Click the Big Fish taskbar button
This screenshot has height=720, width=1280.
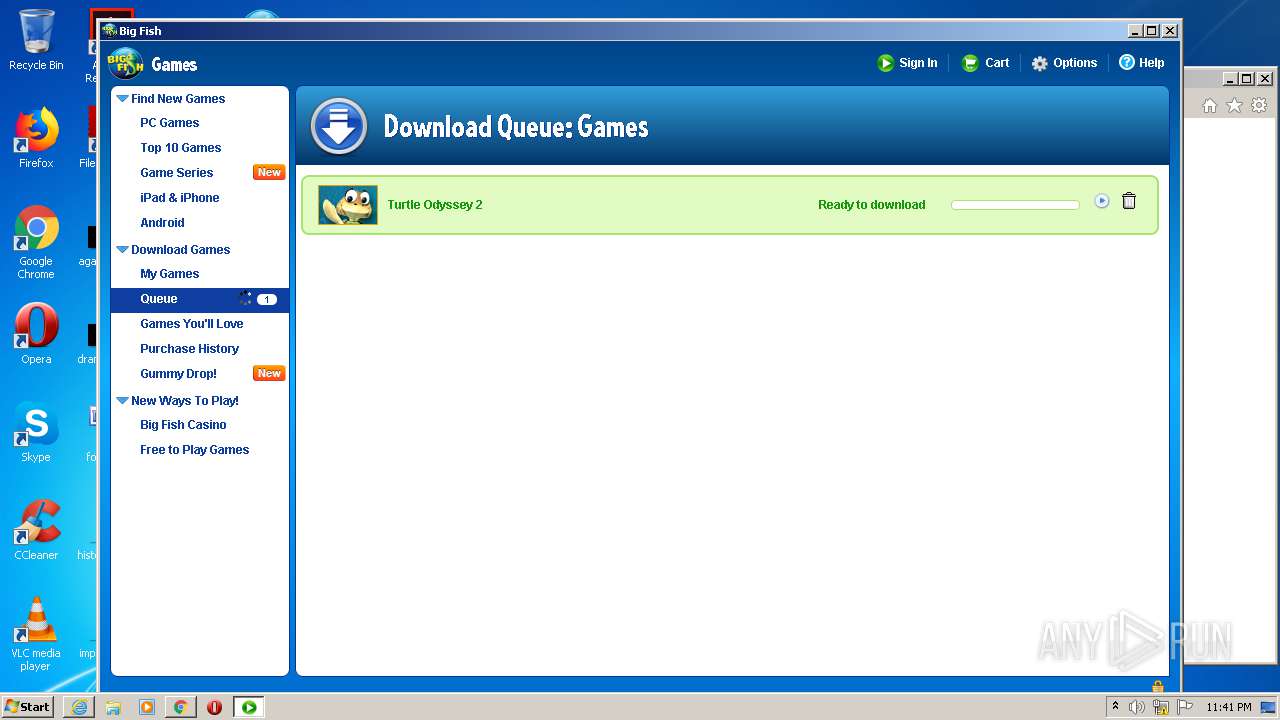(x=249, y=707)
